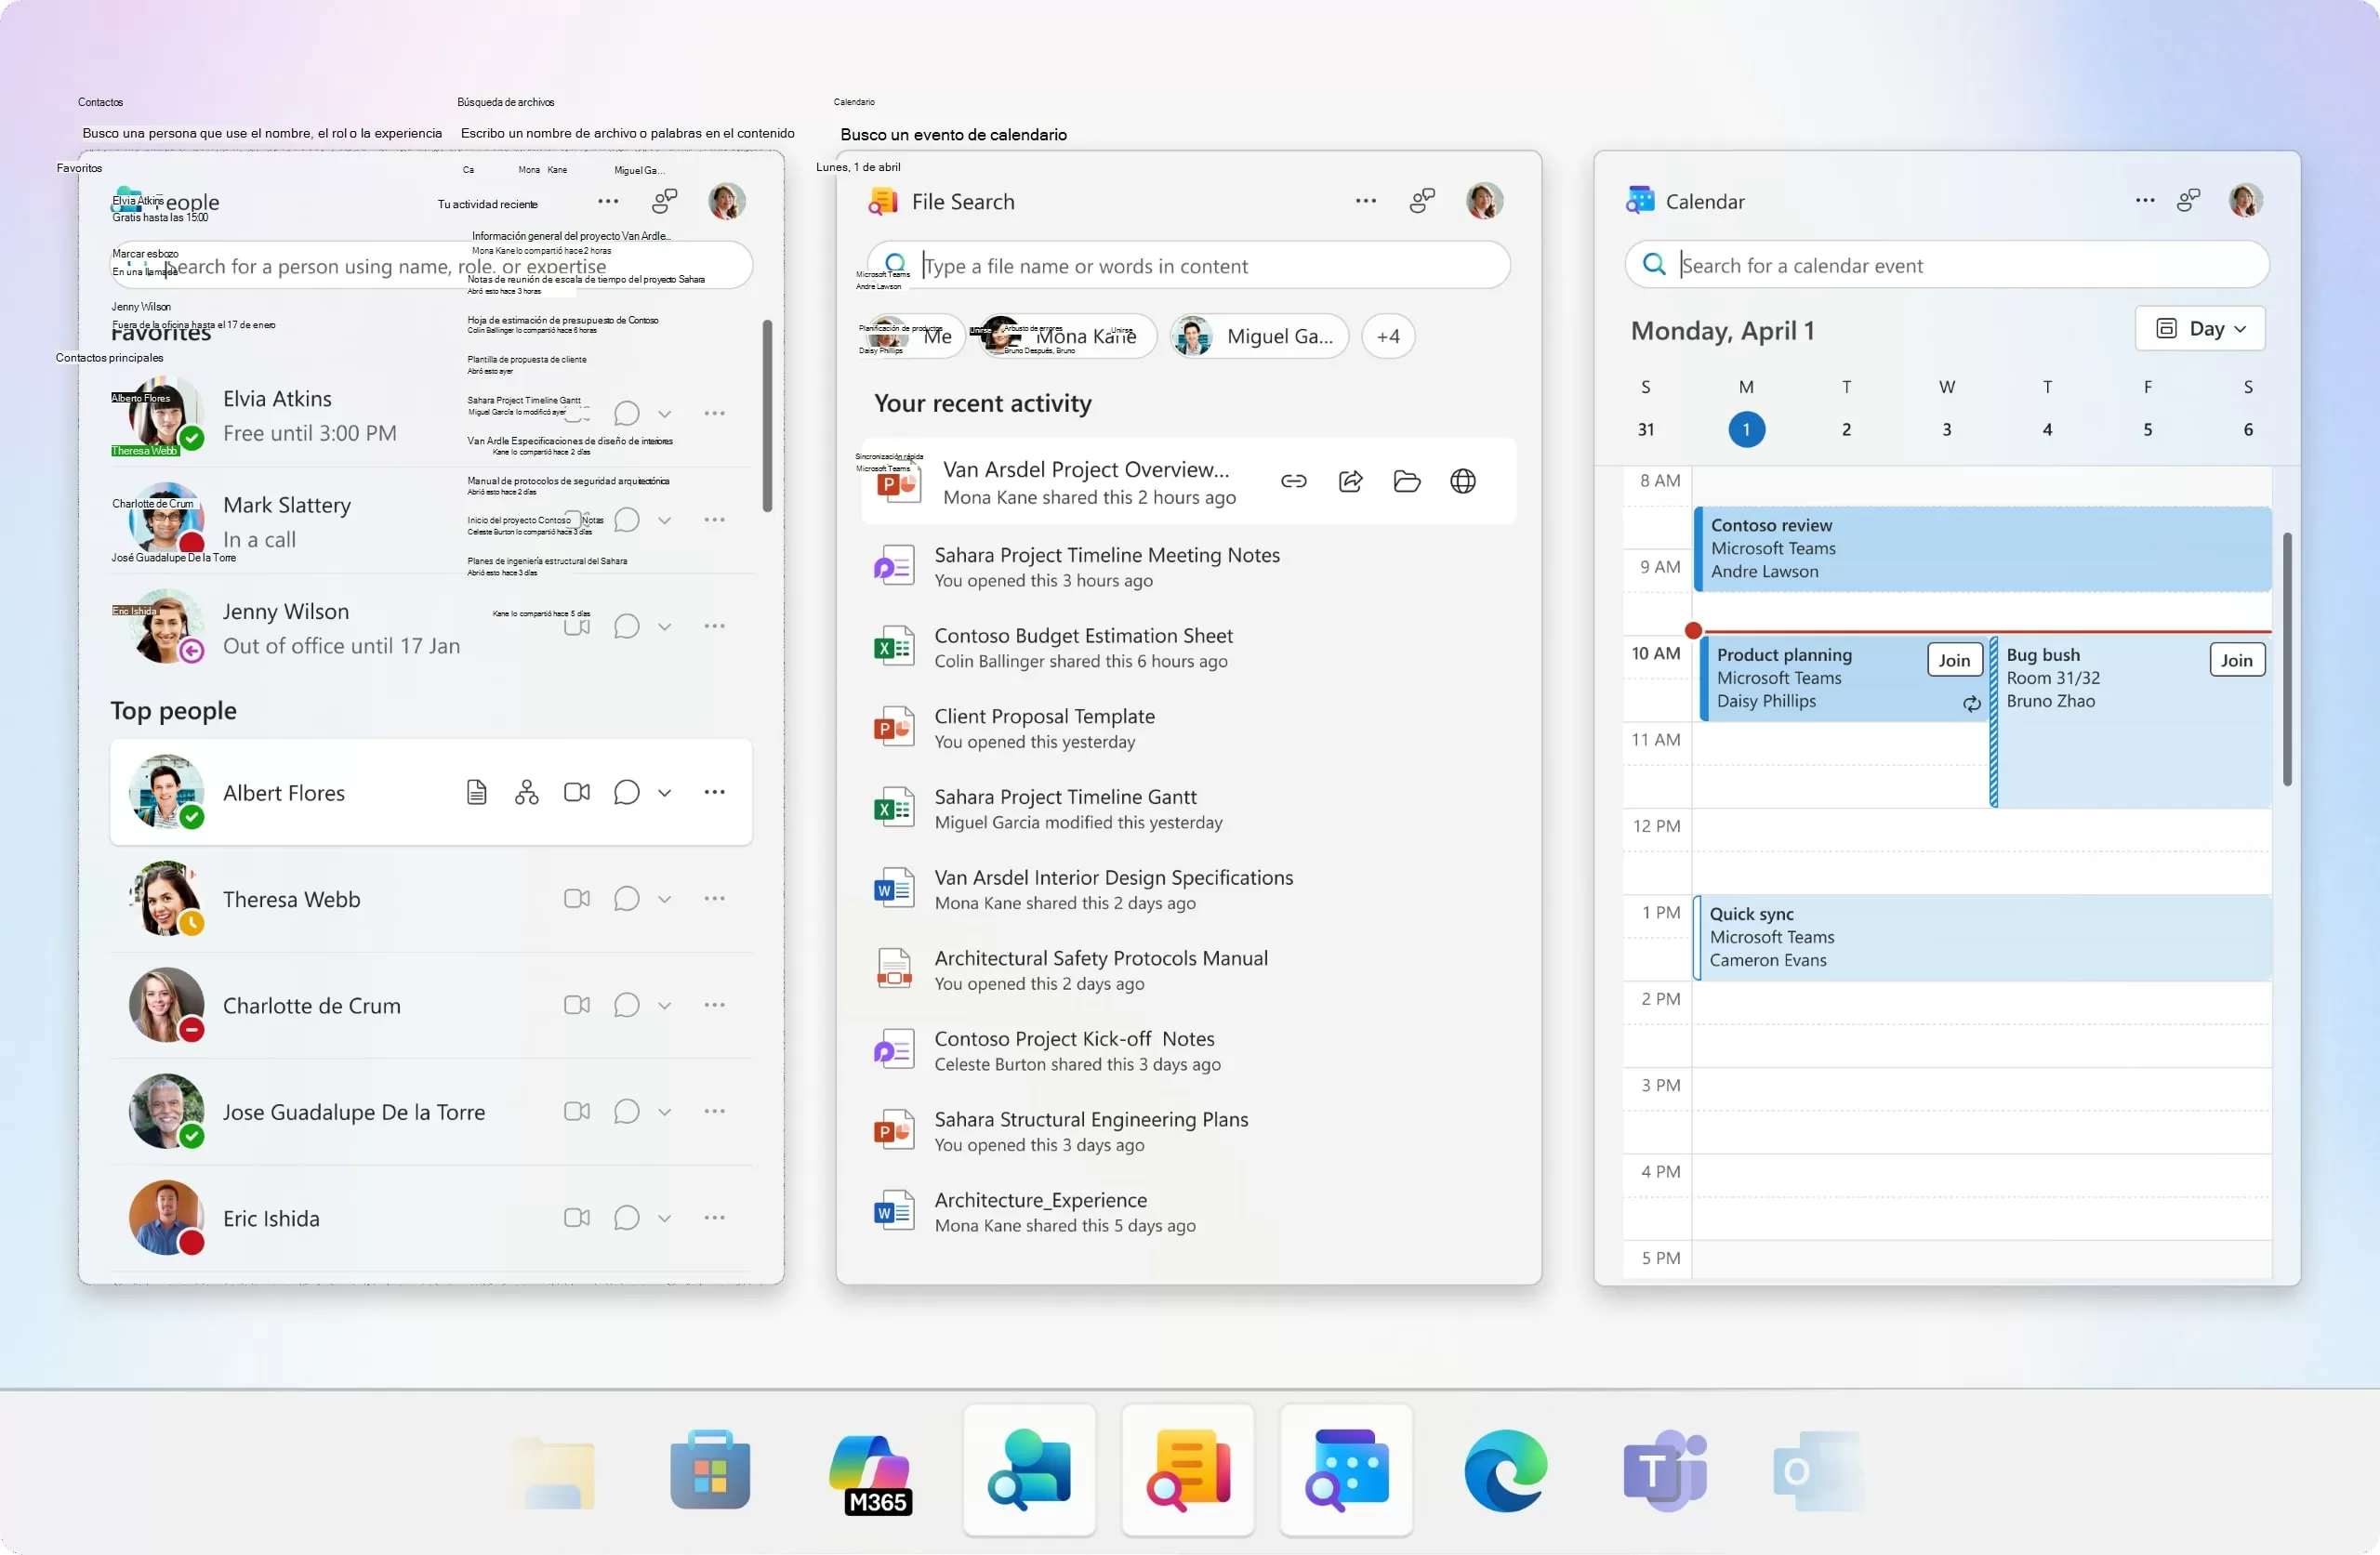Select Friday 5 in the week strip

(x=2147, y=429)
